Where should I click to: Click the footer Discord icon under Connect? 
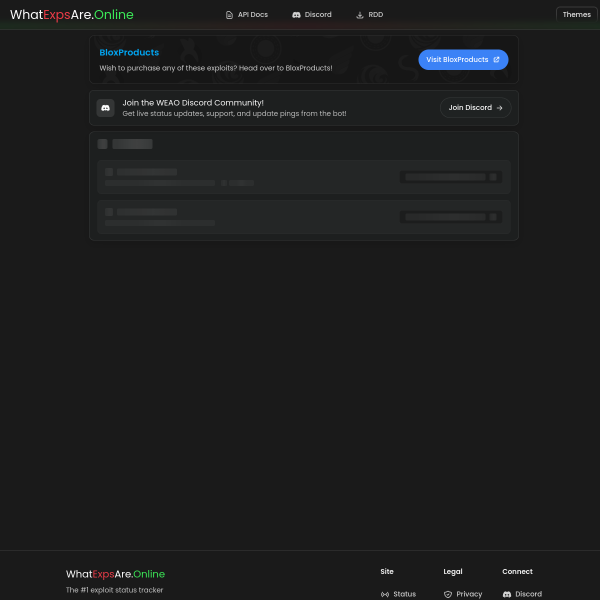507,594
